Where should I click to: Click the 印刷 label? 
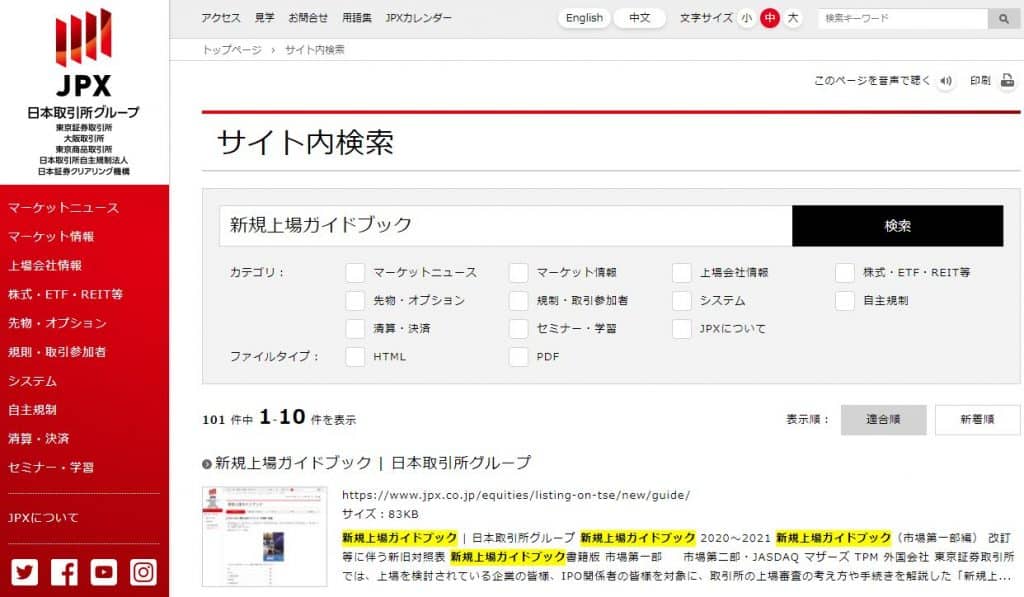(x=980, y=80)
